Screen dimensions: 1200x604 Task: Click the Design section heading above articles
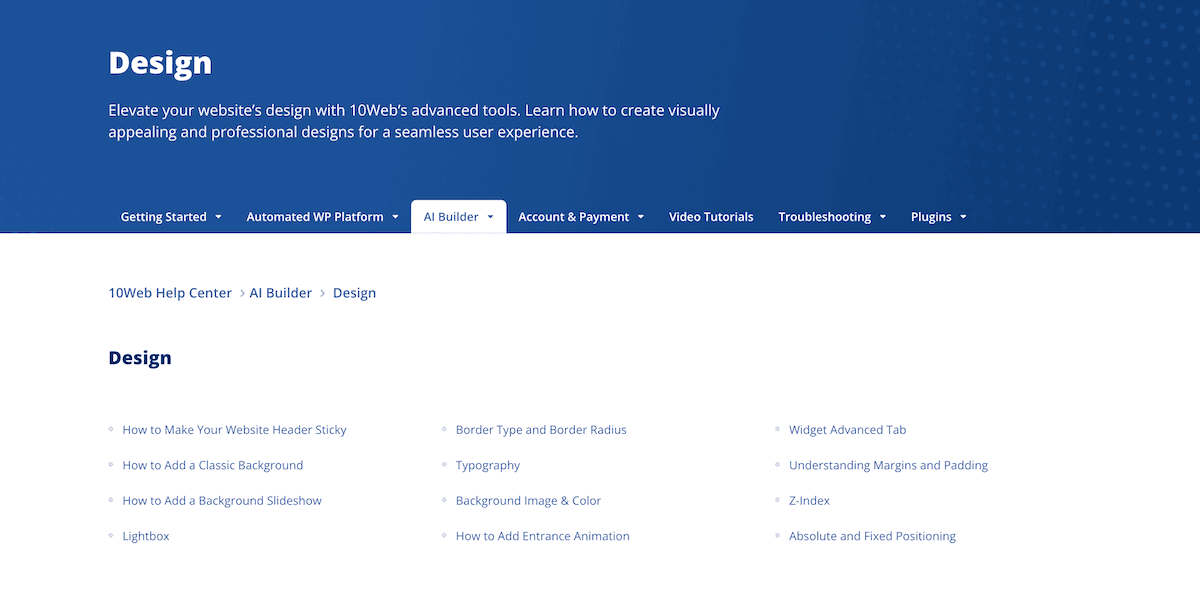pos(140,358)
